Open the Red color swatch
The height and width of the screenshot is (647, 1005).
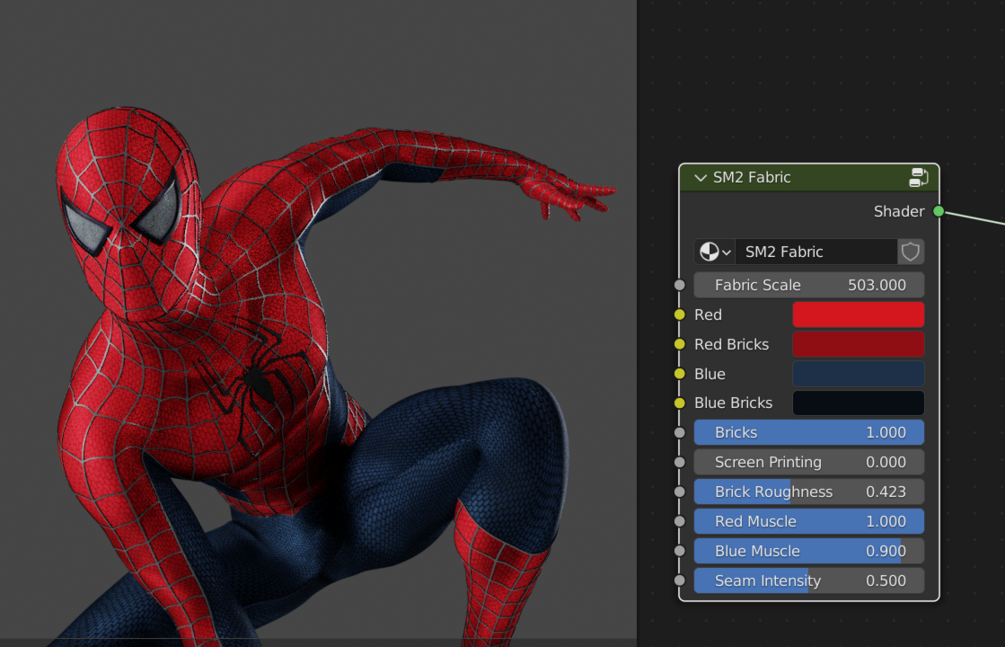(x=858, y=315)
